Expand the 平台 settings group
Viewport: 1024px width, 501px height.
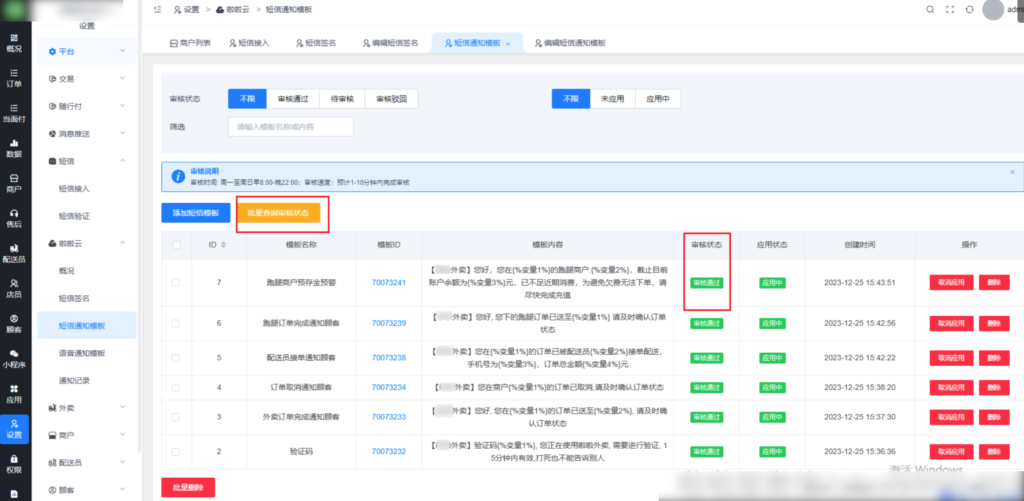(x=86, y=51)
